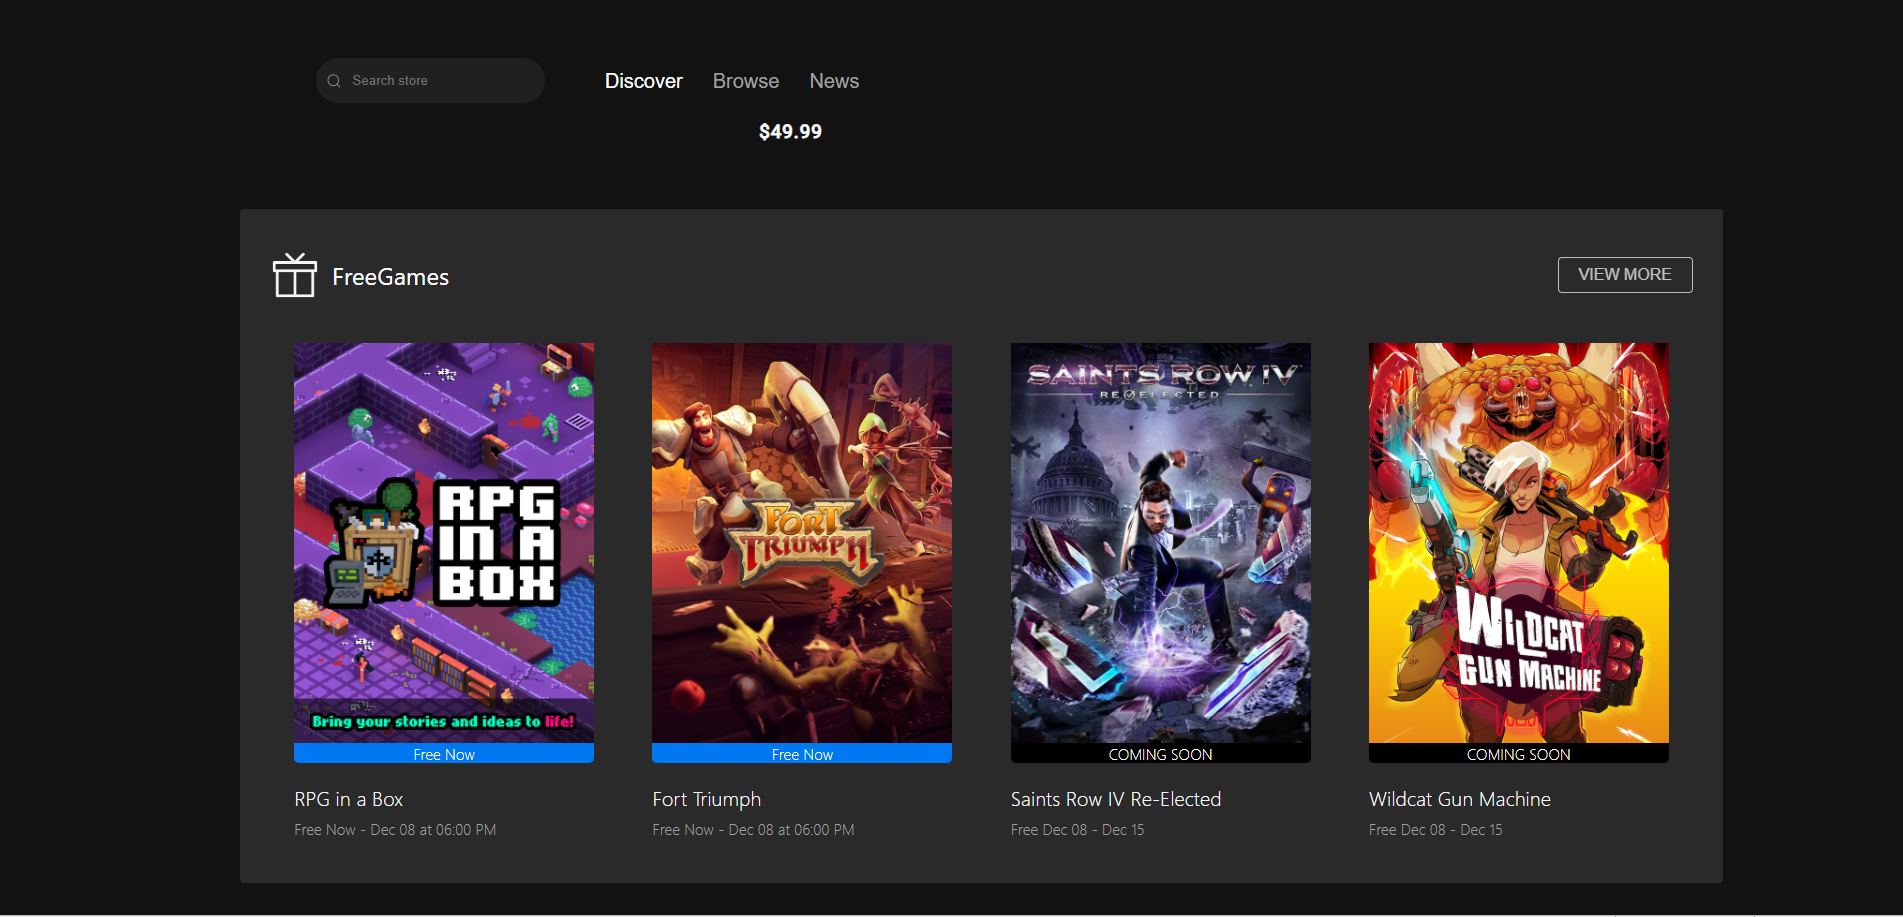Screen dimensions: 1903x917
Task: Open the Wildcat Gun Machine cover
Action: point(1519,543)
